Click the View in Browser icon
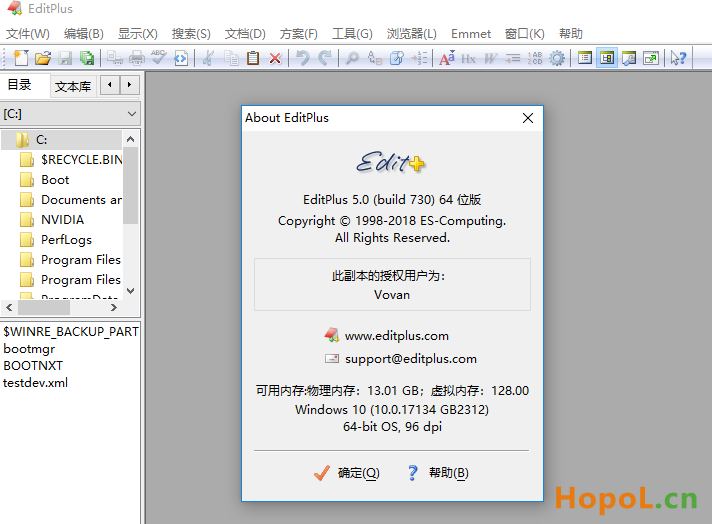The image size is (712, 524). coord(181,58)
